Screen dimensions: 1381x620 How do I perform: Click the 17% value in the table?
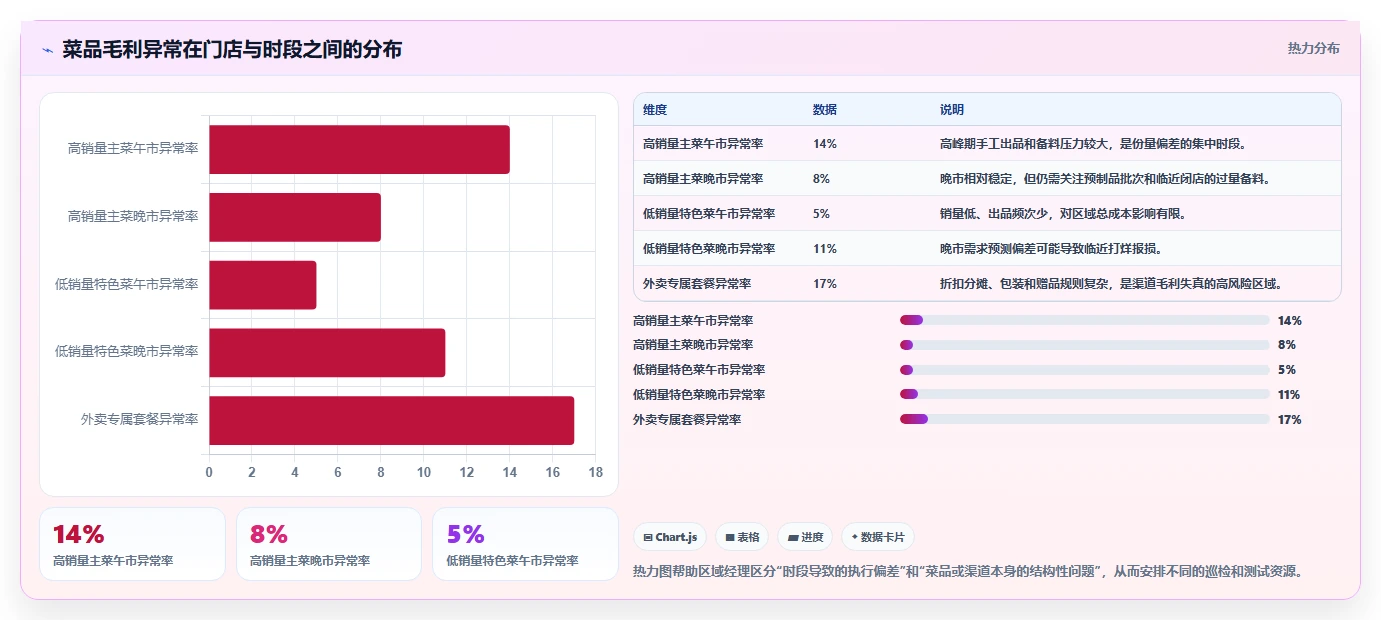[825, 283]
